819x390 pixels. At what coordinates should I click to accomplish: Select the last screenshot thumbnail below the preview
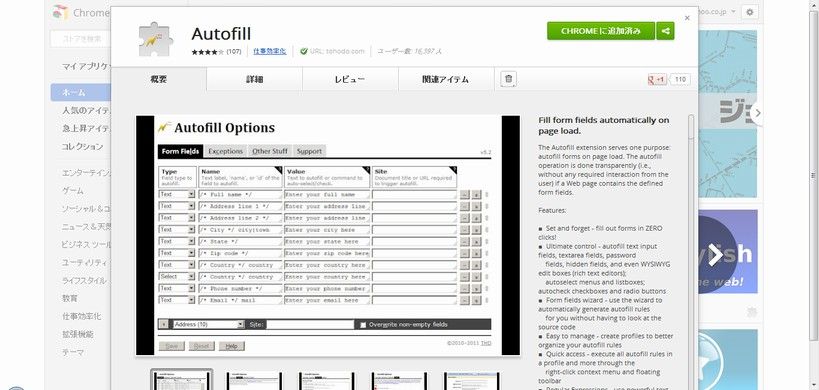pyautogui.click(x=472, y=381)
